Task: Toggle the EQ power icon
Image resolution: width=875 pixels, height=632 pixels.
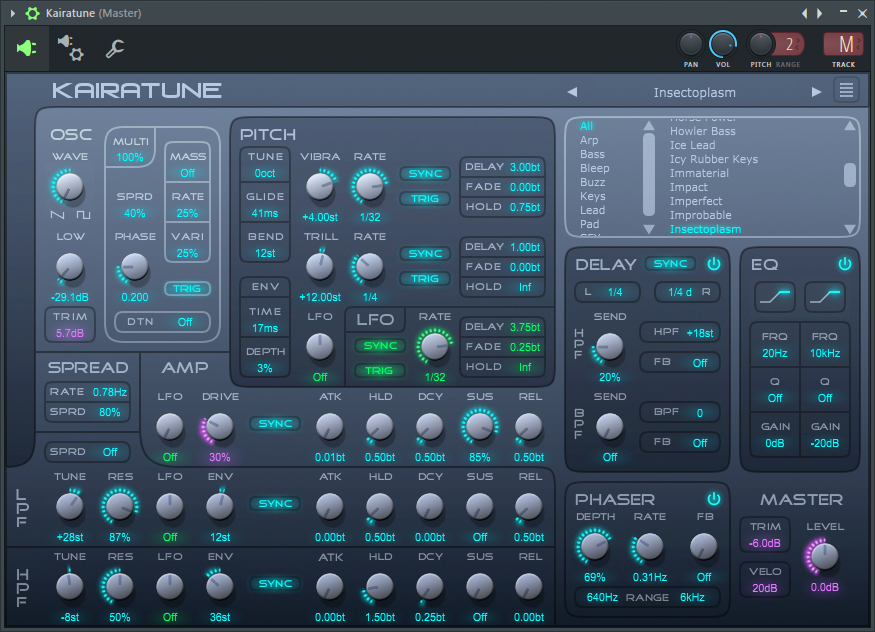Action: pos(844,264)
